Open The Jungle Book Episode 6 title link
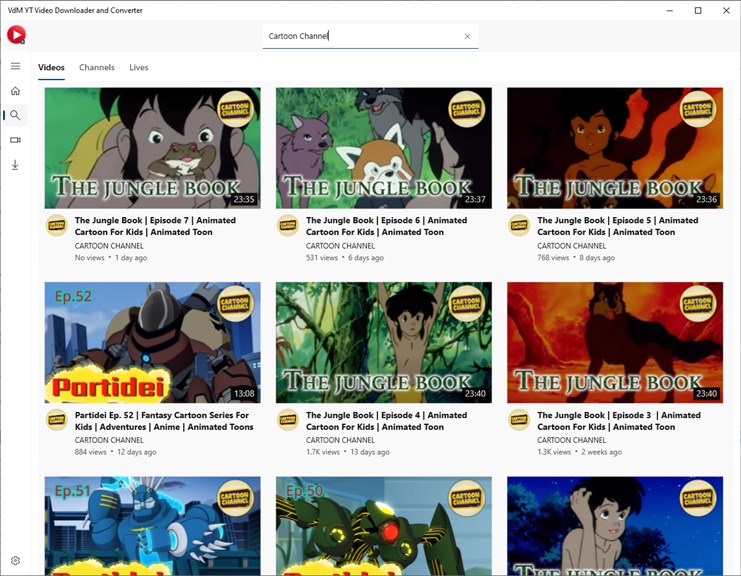The height and width of the screenshot is (576, 741). click(386, 226)
